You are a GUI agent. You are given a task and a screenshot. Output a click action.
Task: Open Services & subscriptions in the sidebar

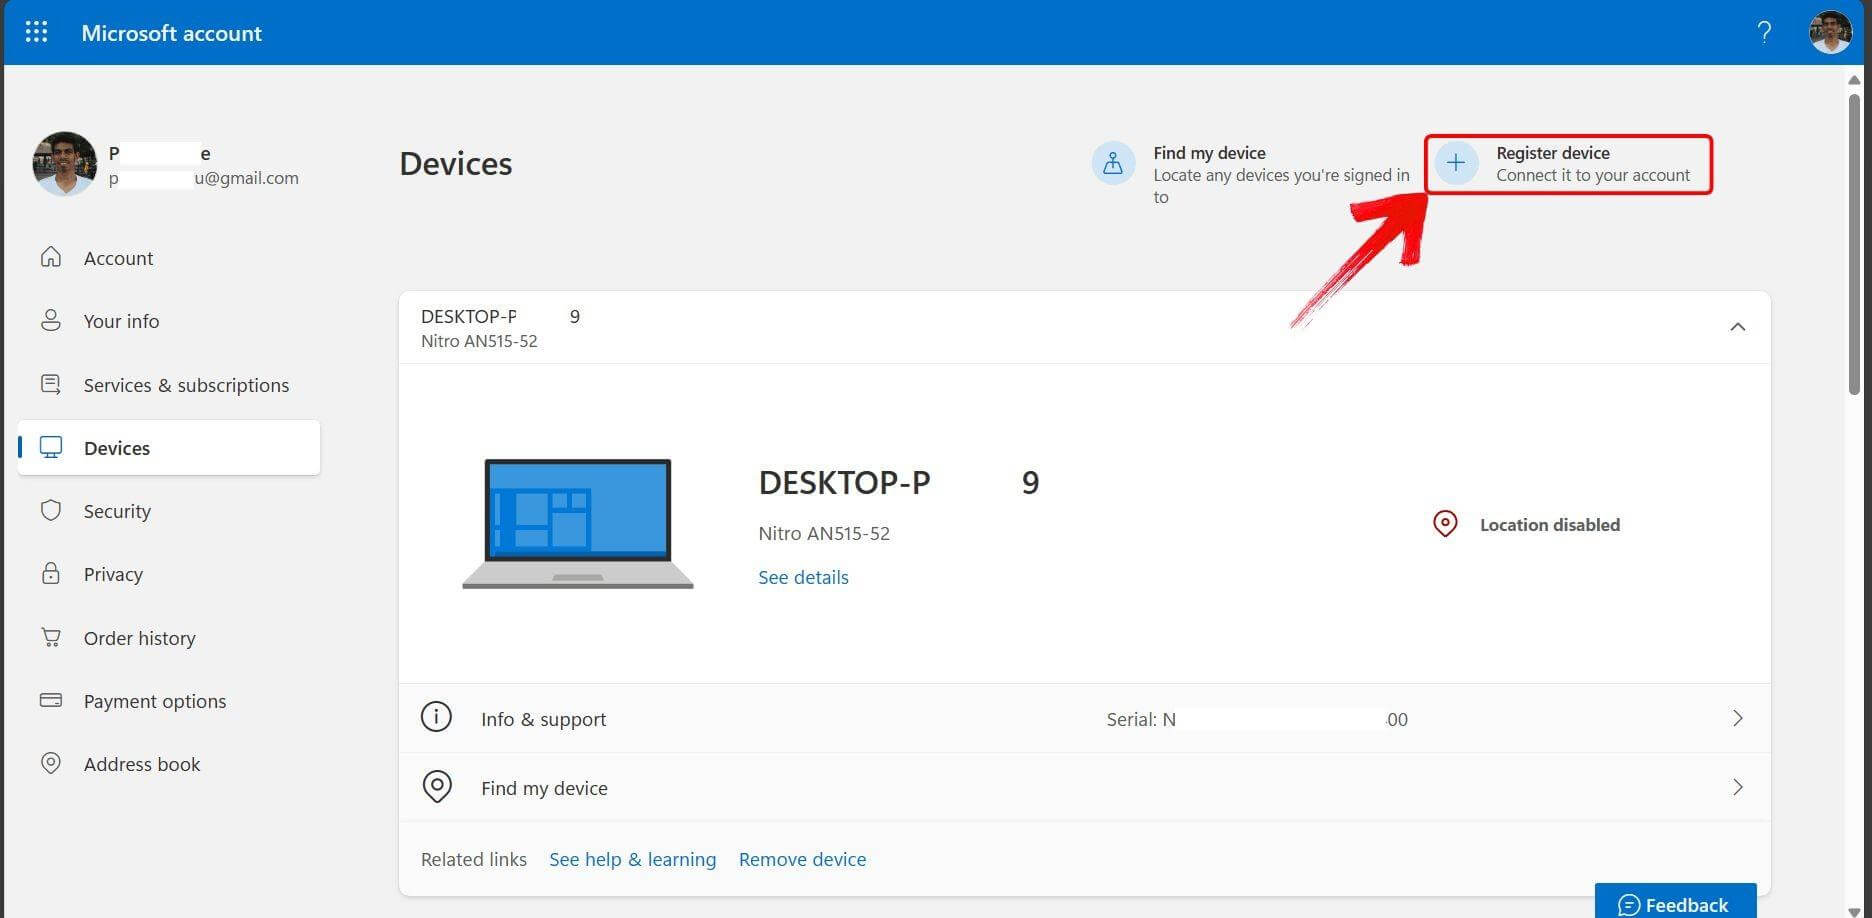(x=186, y=385)
